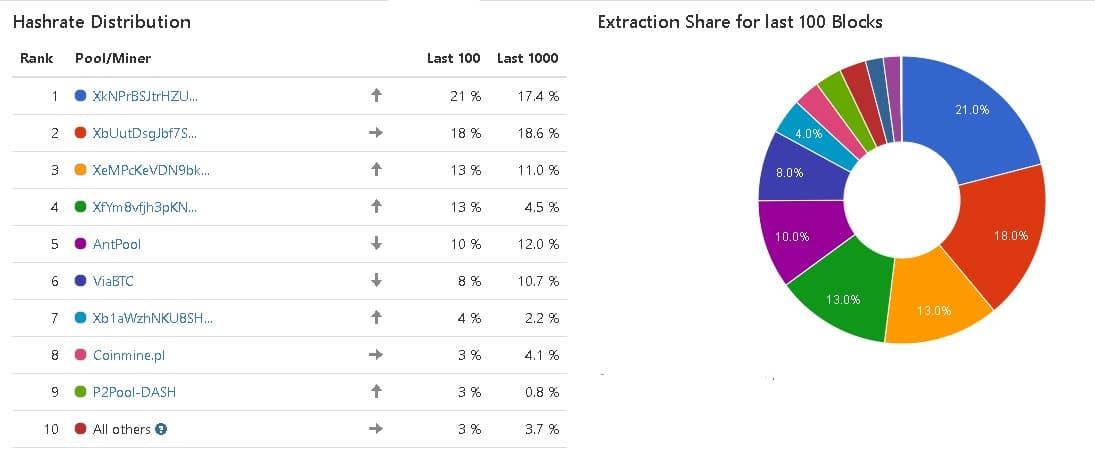The width and height of the screenshot is (1095, 453).
Task: Click the down arrow trend icon for ViaBTC
Action: (x=376, y=281)
